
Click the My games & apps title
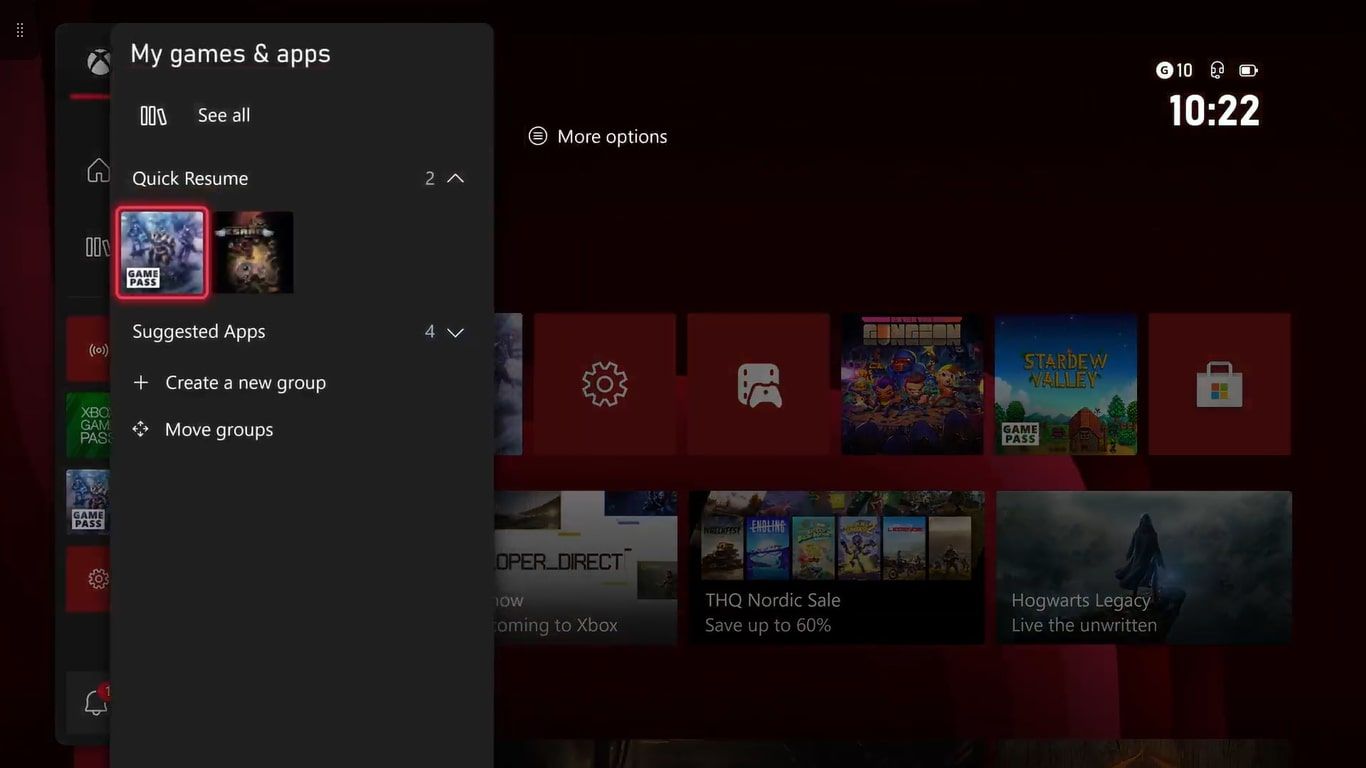230,54
